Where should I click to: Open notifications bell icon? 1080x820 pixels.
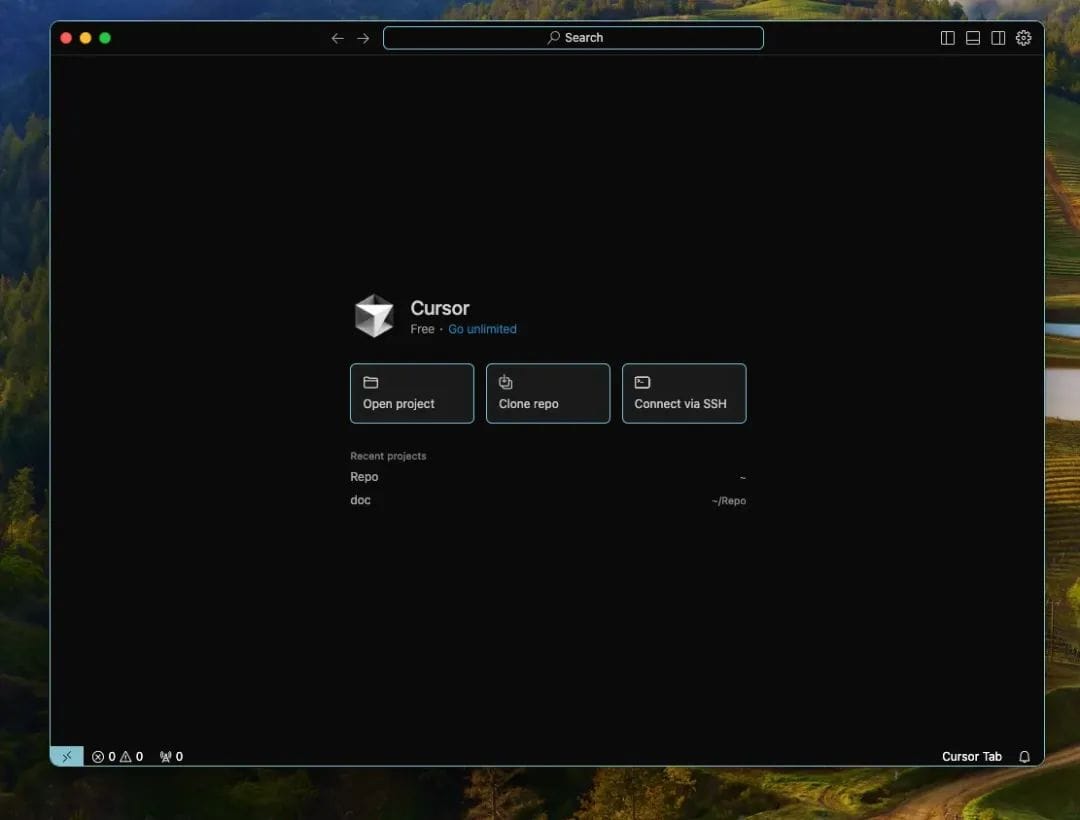point(1024,757)
